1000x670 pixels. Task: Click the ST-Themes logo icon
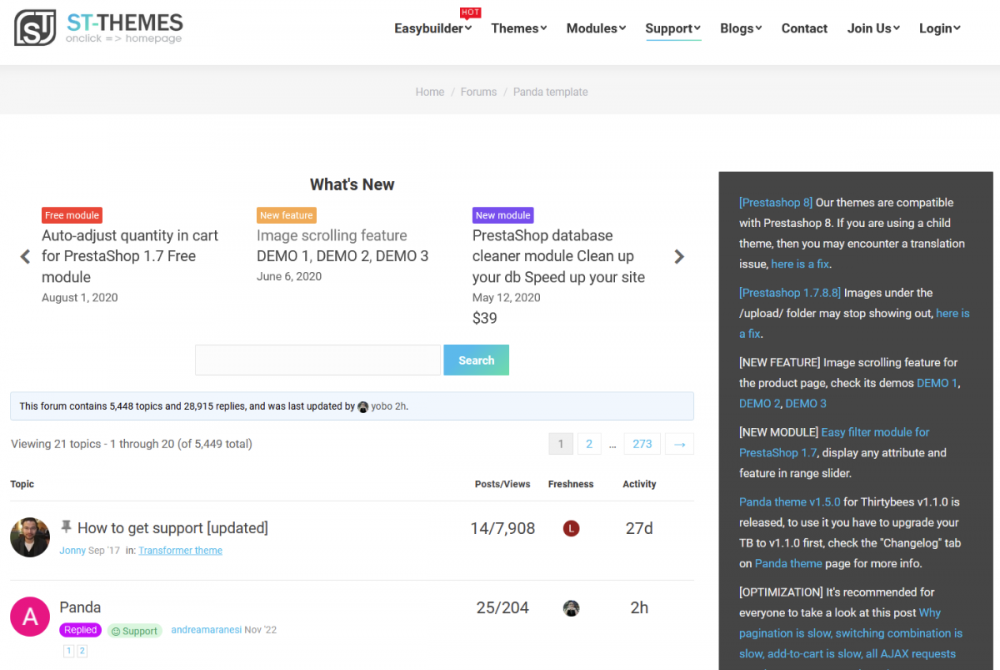coord(35,28)
